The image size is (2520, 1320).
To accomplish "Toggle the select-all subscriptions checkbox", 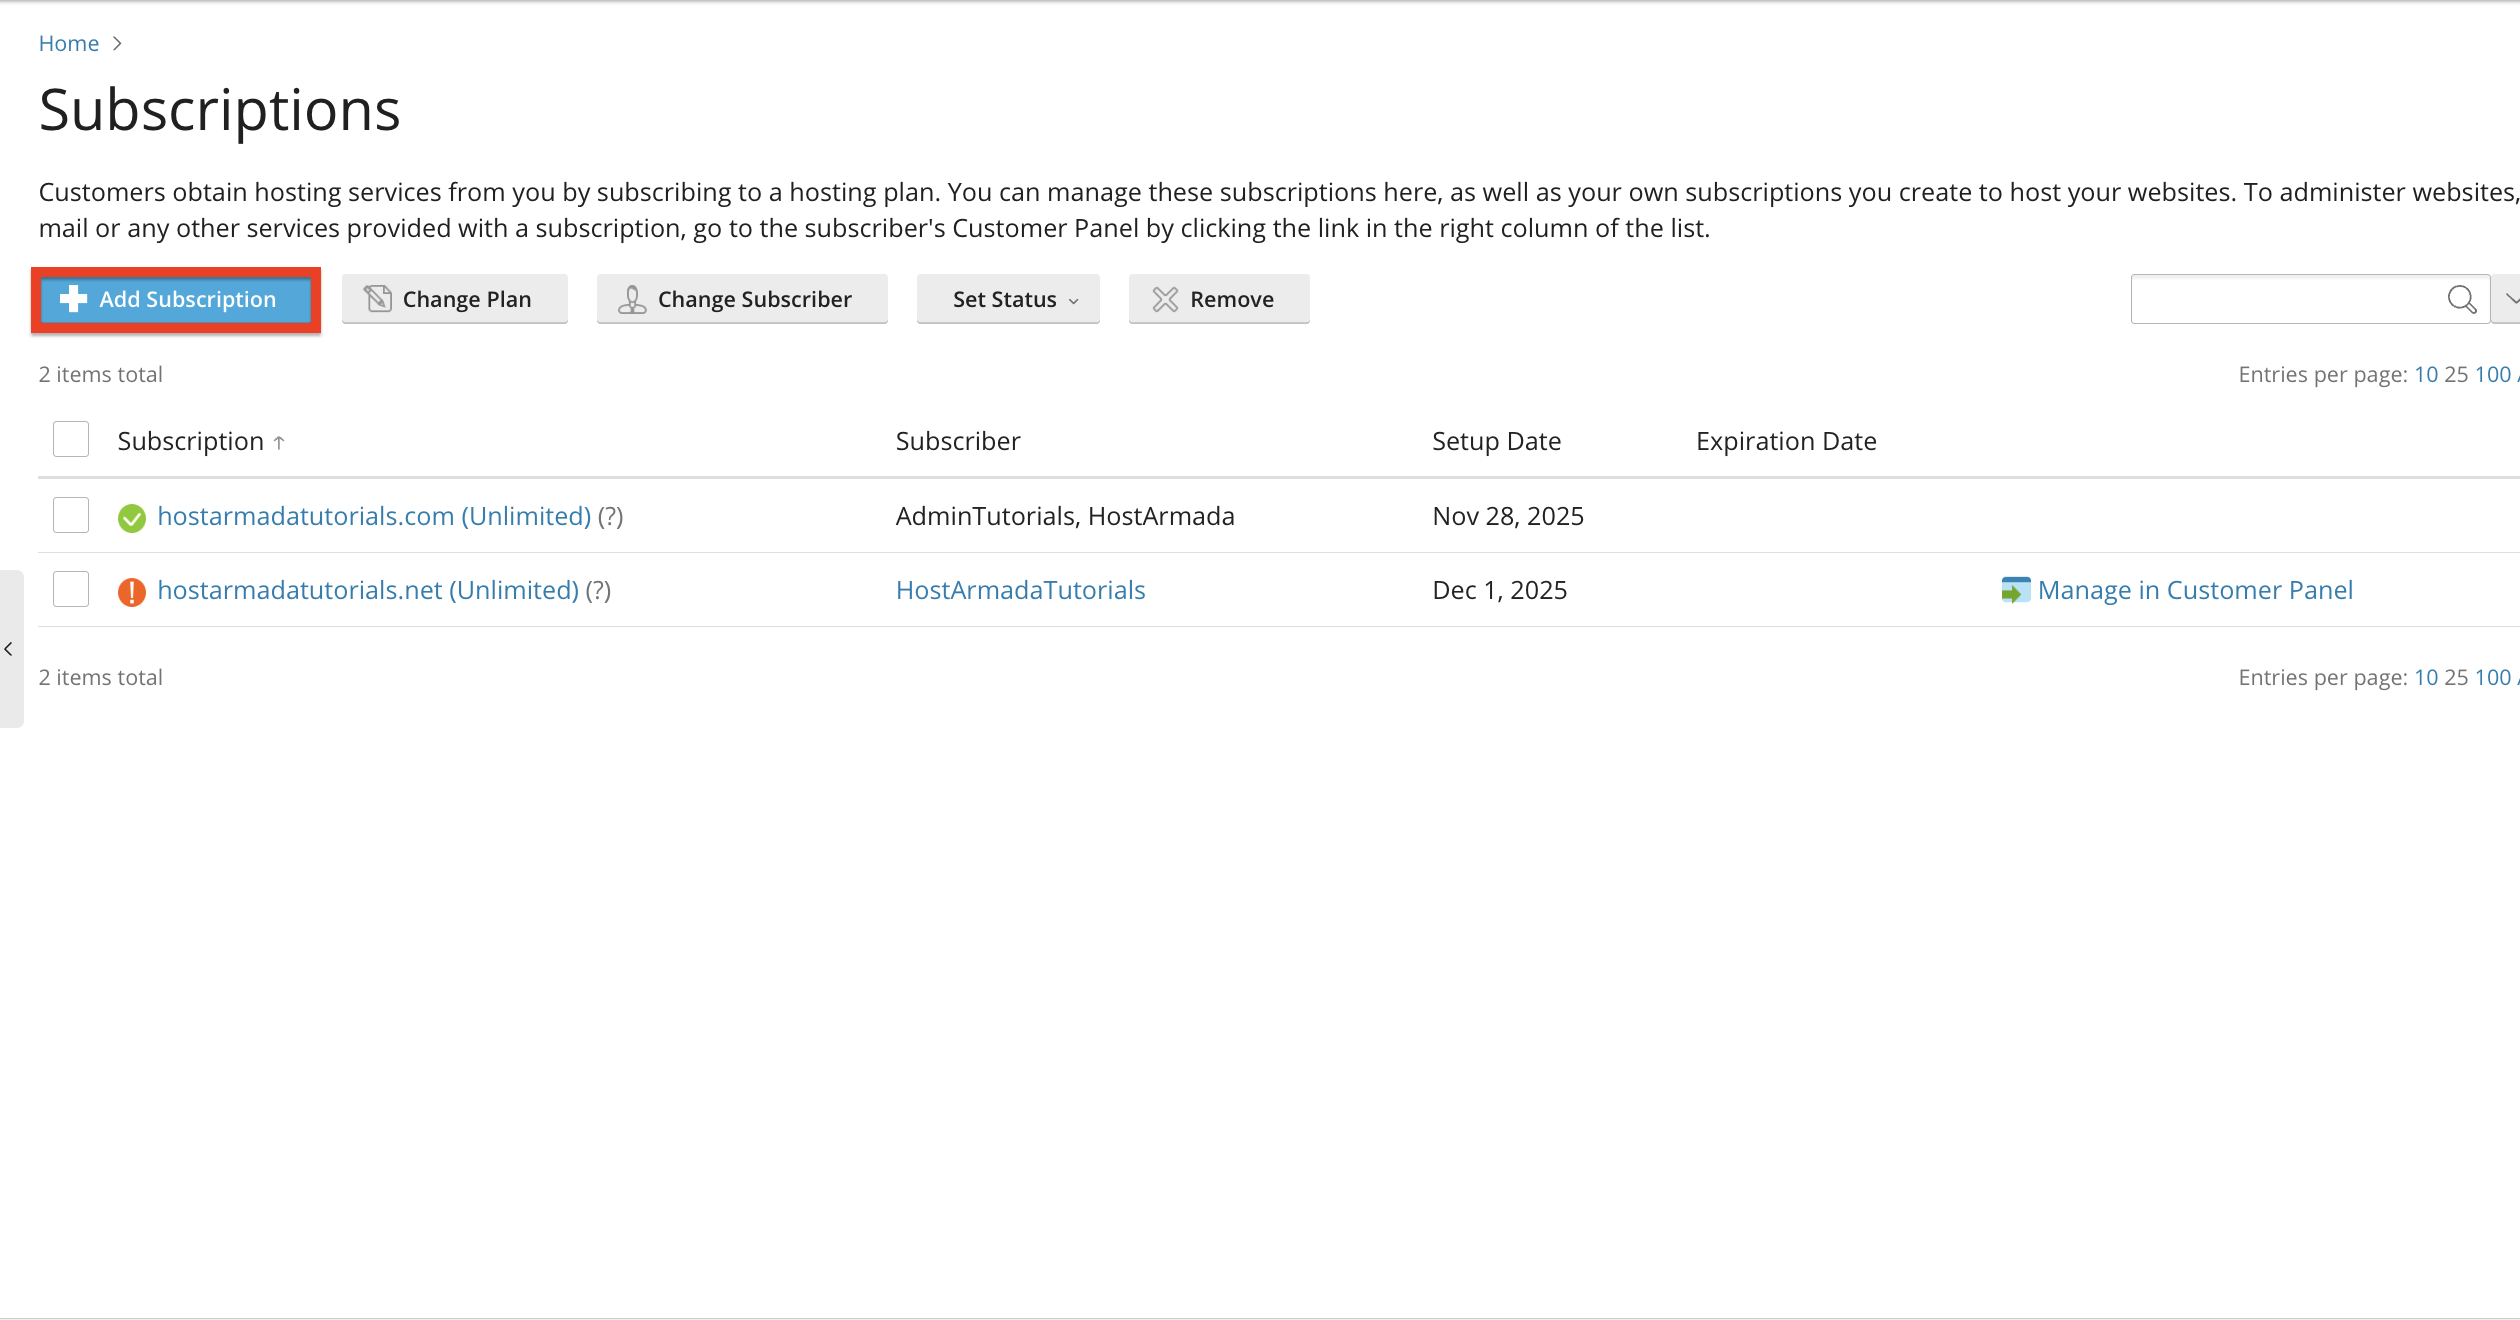I will 71,440.
